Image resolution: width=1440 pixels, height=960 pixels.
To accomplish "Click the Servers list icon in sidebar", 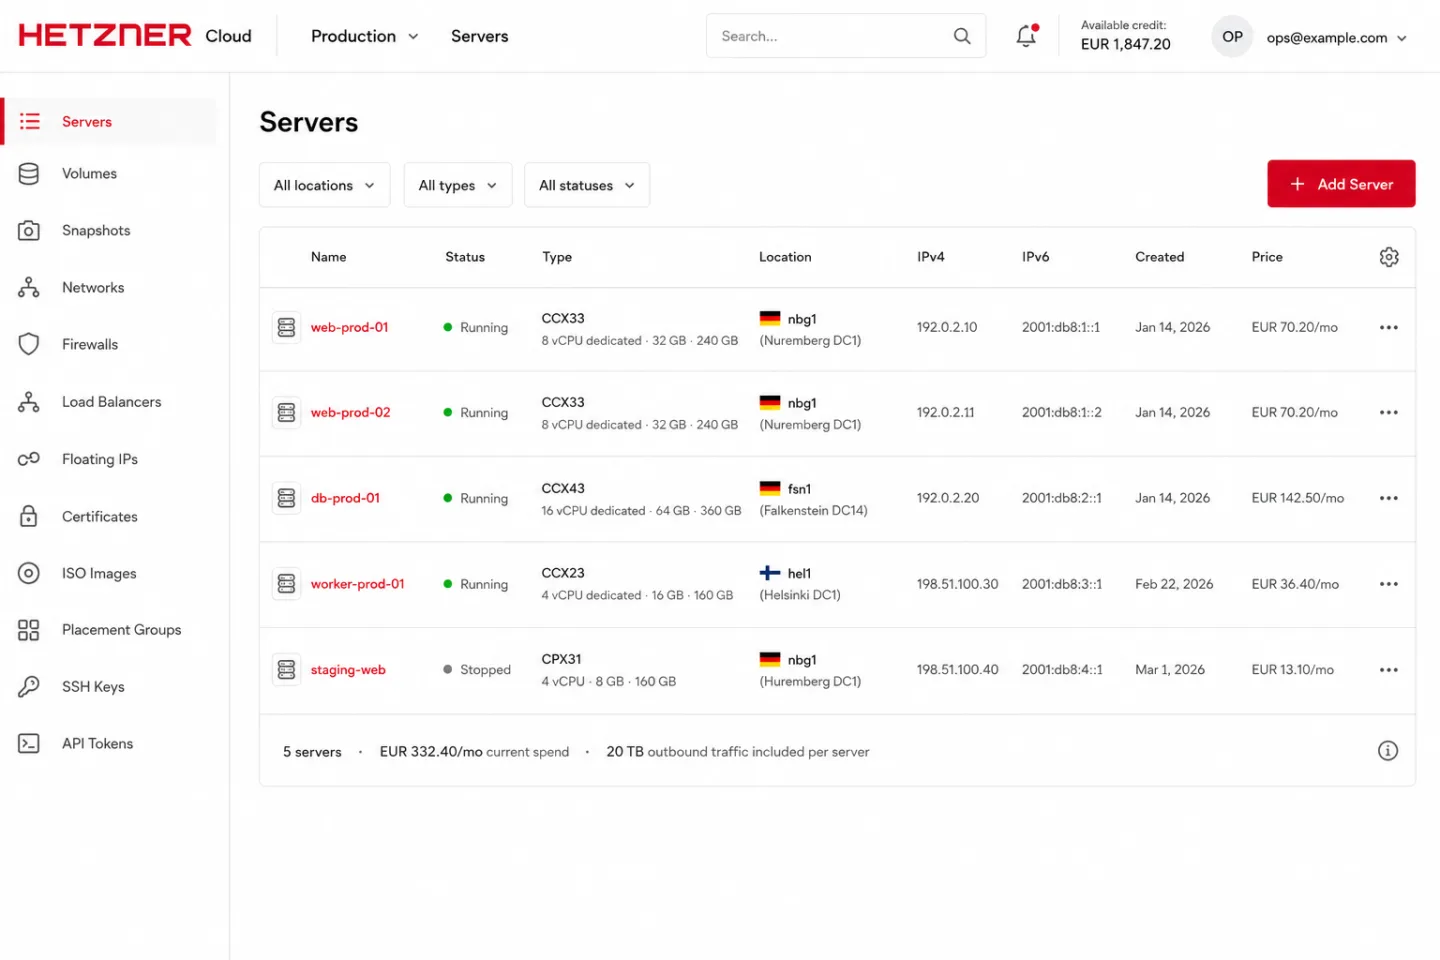I will coord(29,121).
